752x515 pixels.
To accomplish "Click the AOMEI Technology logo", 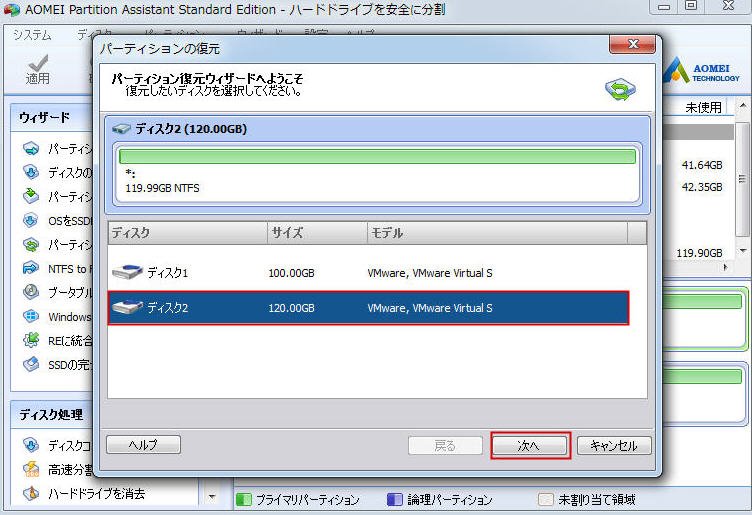I will [701, 71].
